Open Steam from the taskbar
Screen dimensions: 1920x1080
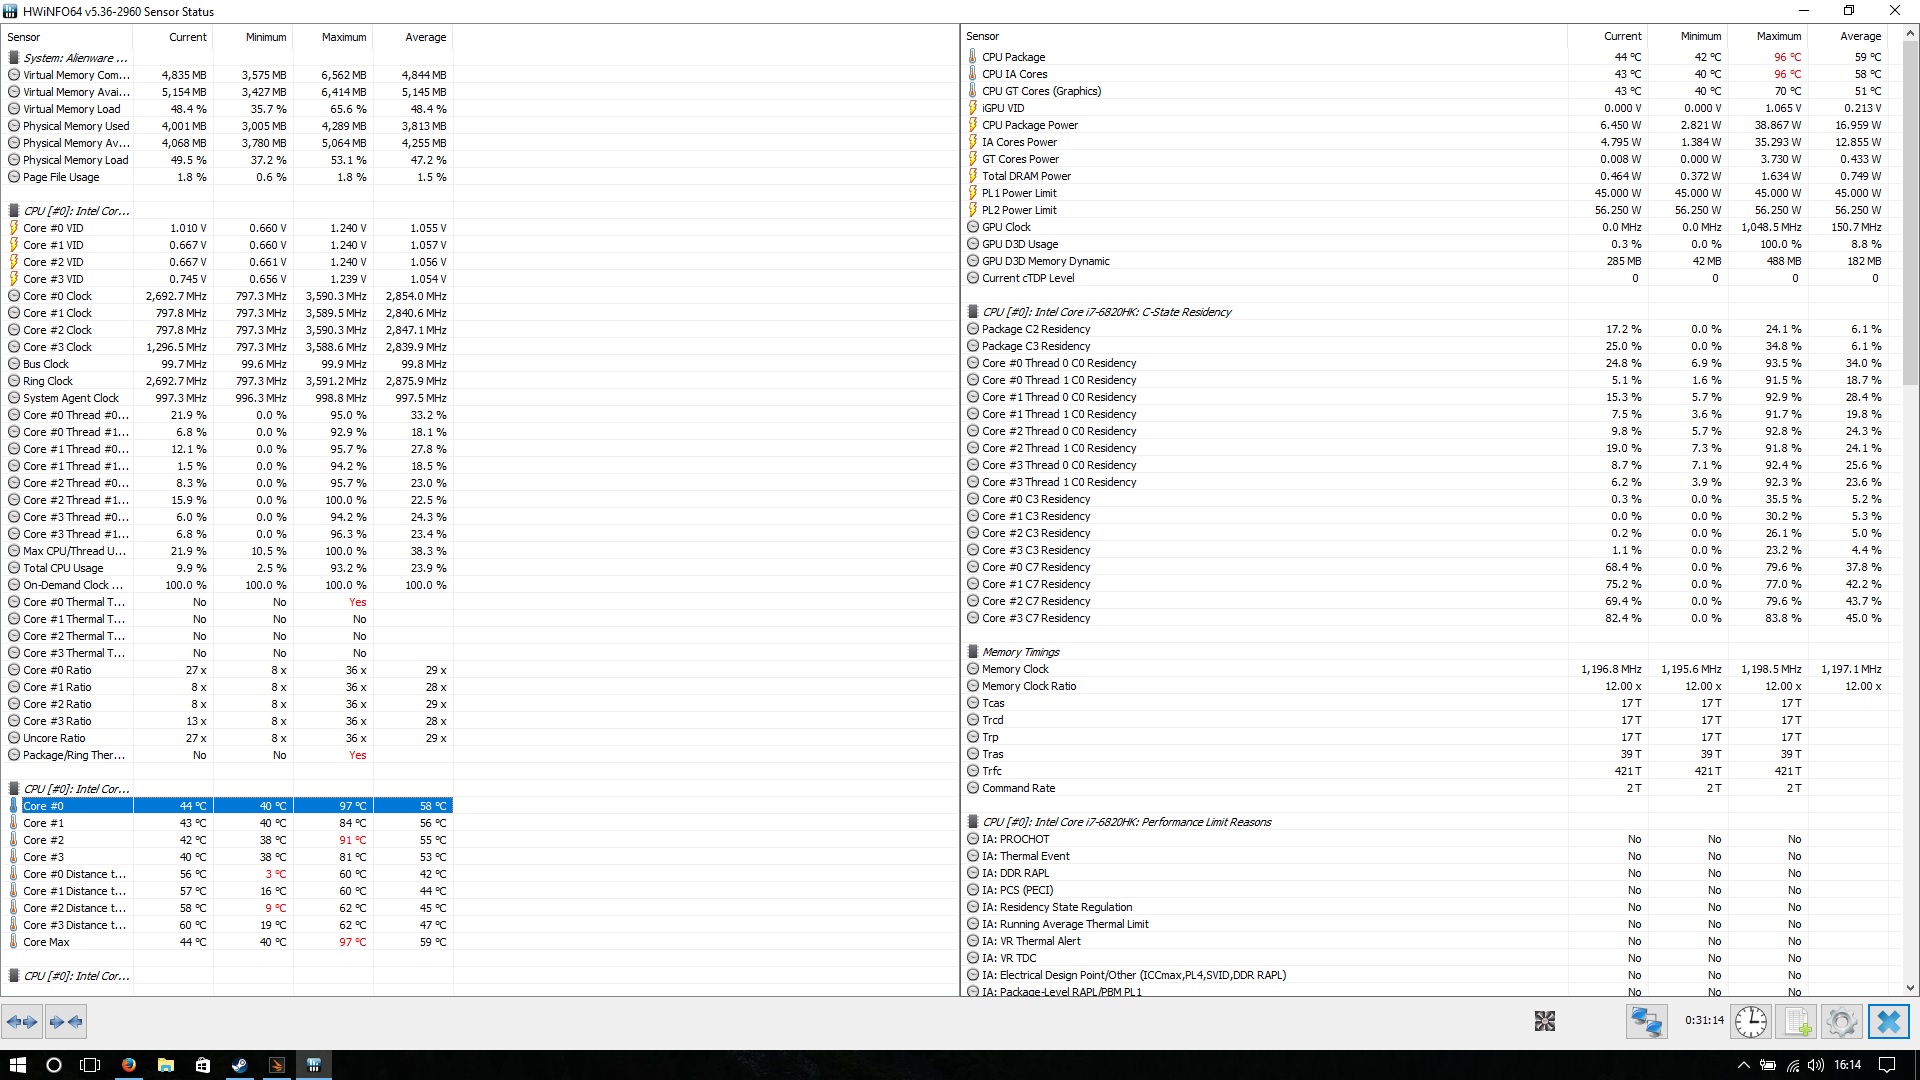tap(240, 1065)
